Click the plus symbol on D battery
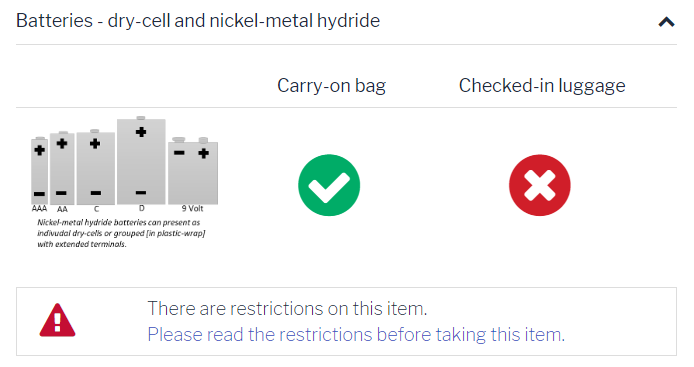The height and width of the screenshot is (367, 694). [141, 132]
